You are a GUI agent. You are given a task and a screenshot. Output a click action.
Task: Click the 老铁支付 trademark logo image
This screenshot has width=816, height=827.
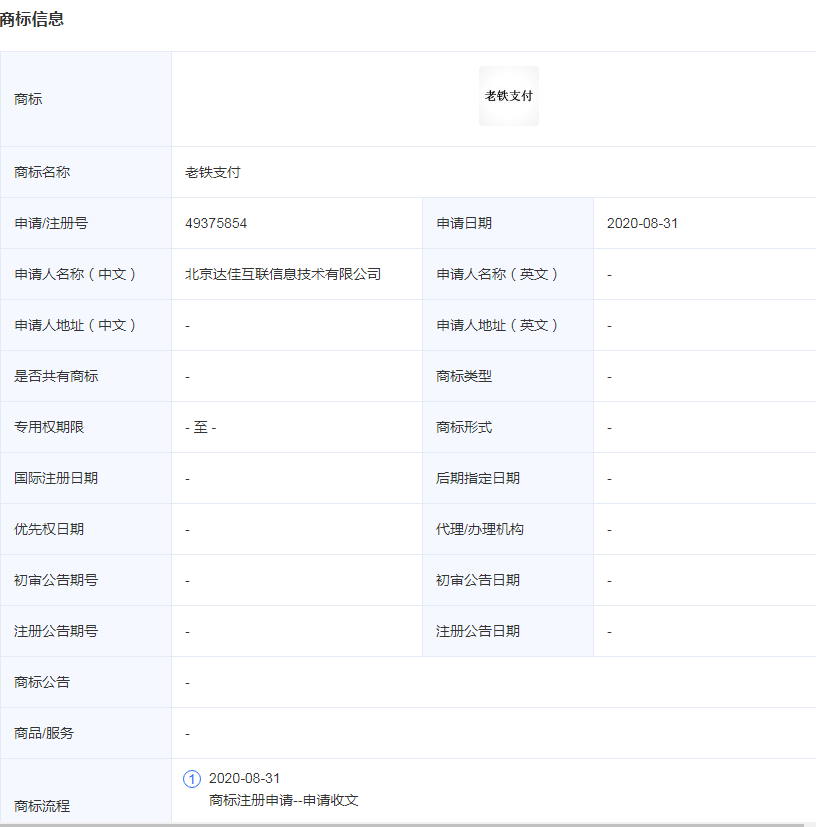(508, 95)
